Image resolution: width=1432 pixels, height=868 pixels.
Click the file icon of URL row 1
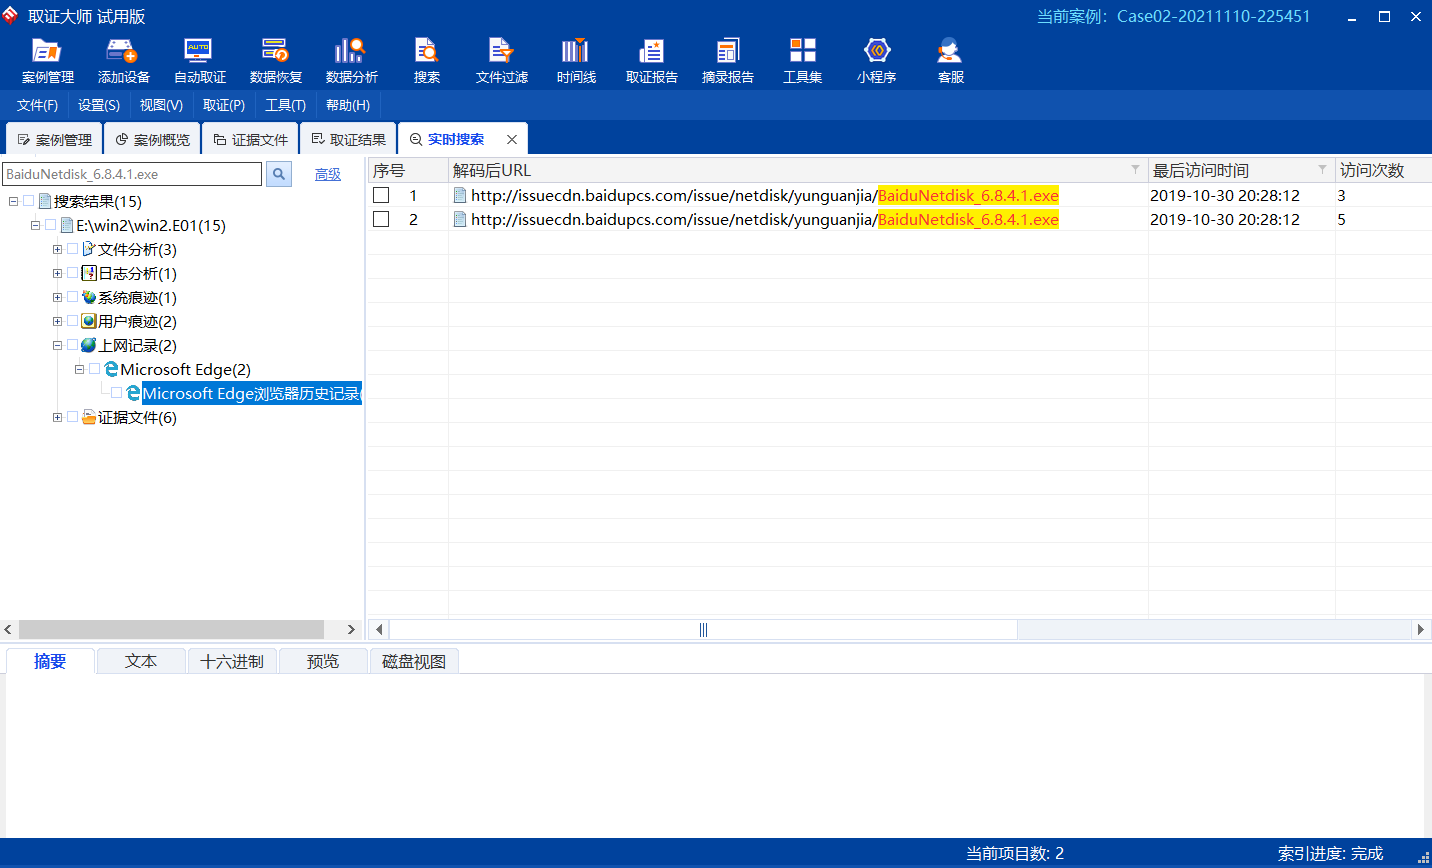pyautogui.click(x=460, y=195)
